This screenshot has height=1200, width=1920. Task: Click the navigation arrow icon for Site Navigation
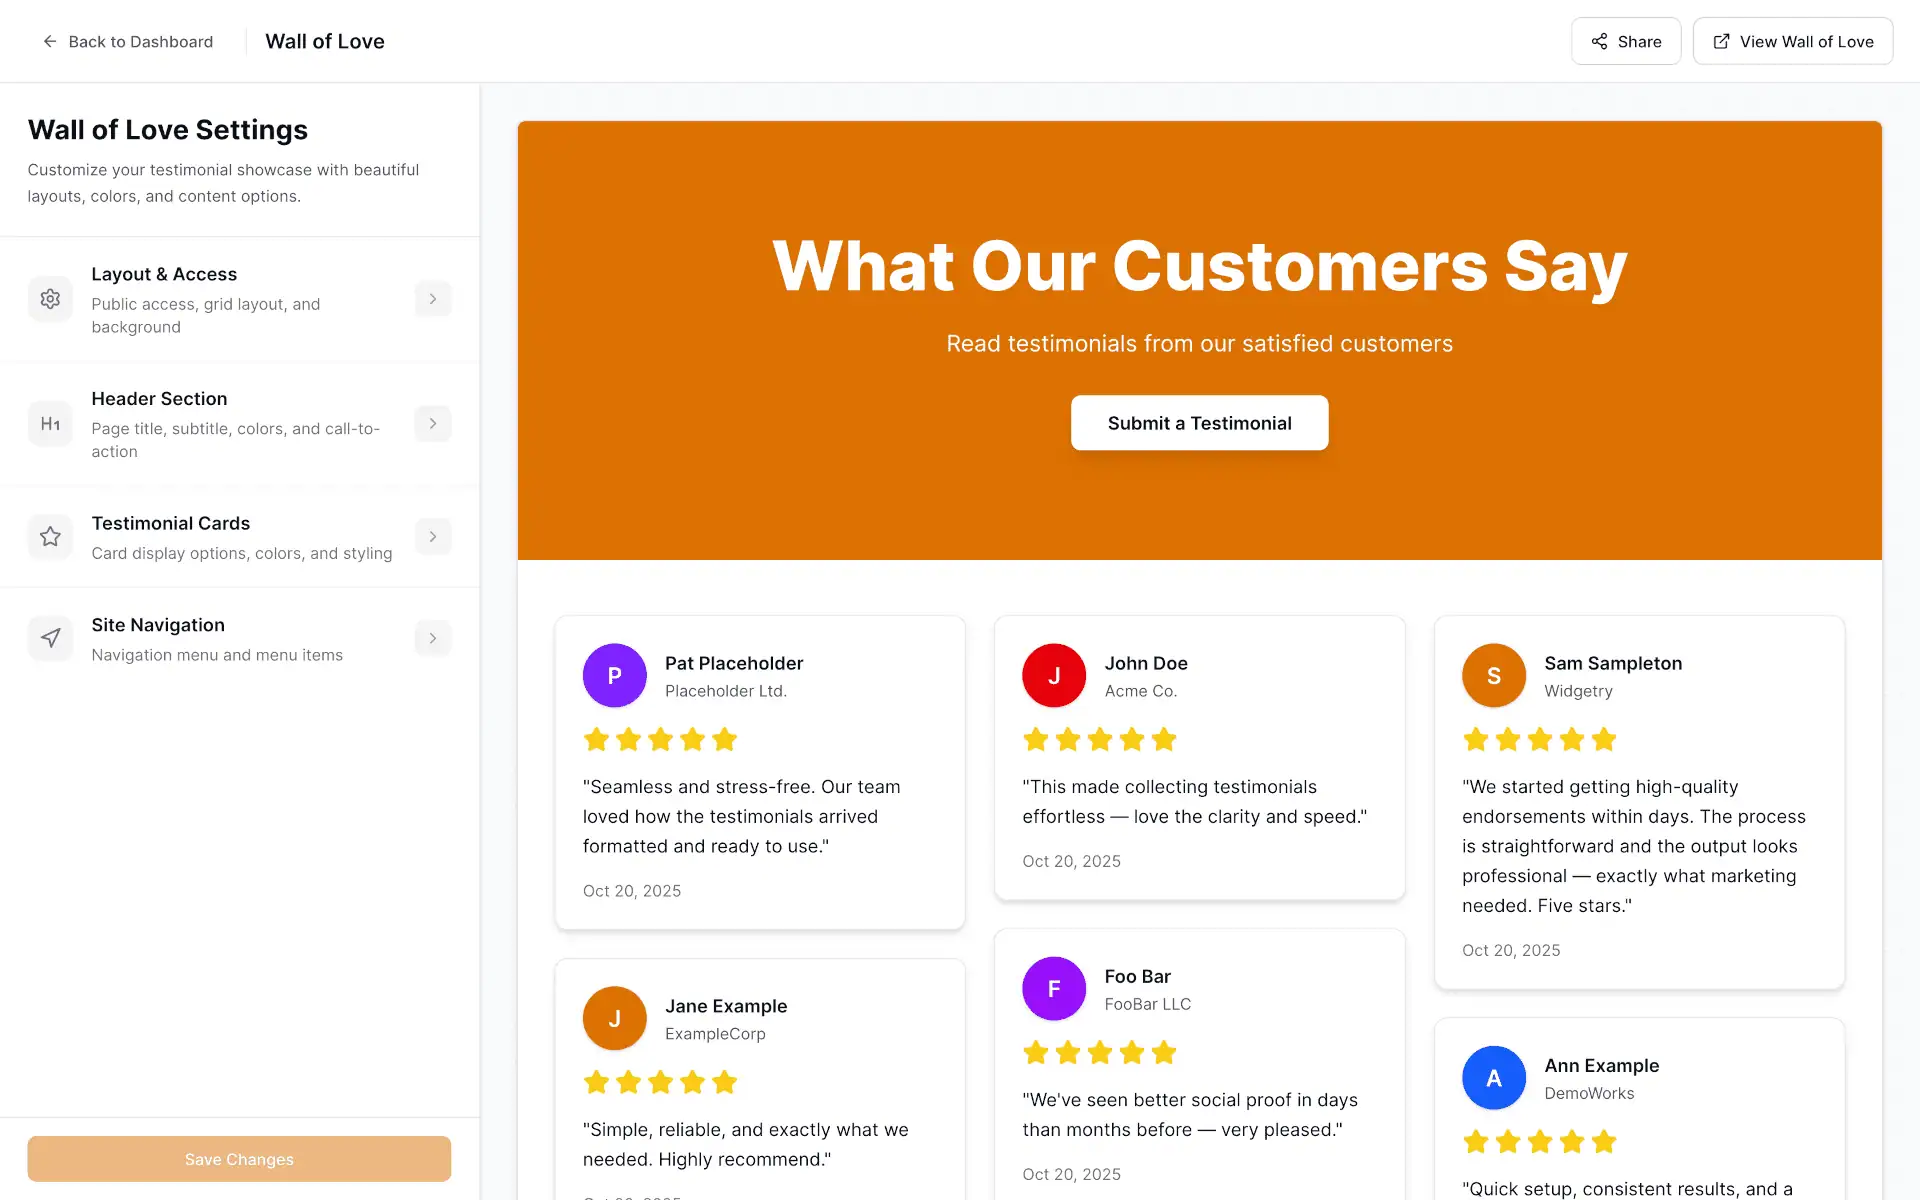click(x=50, y=638)
